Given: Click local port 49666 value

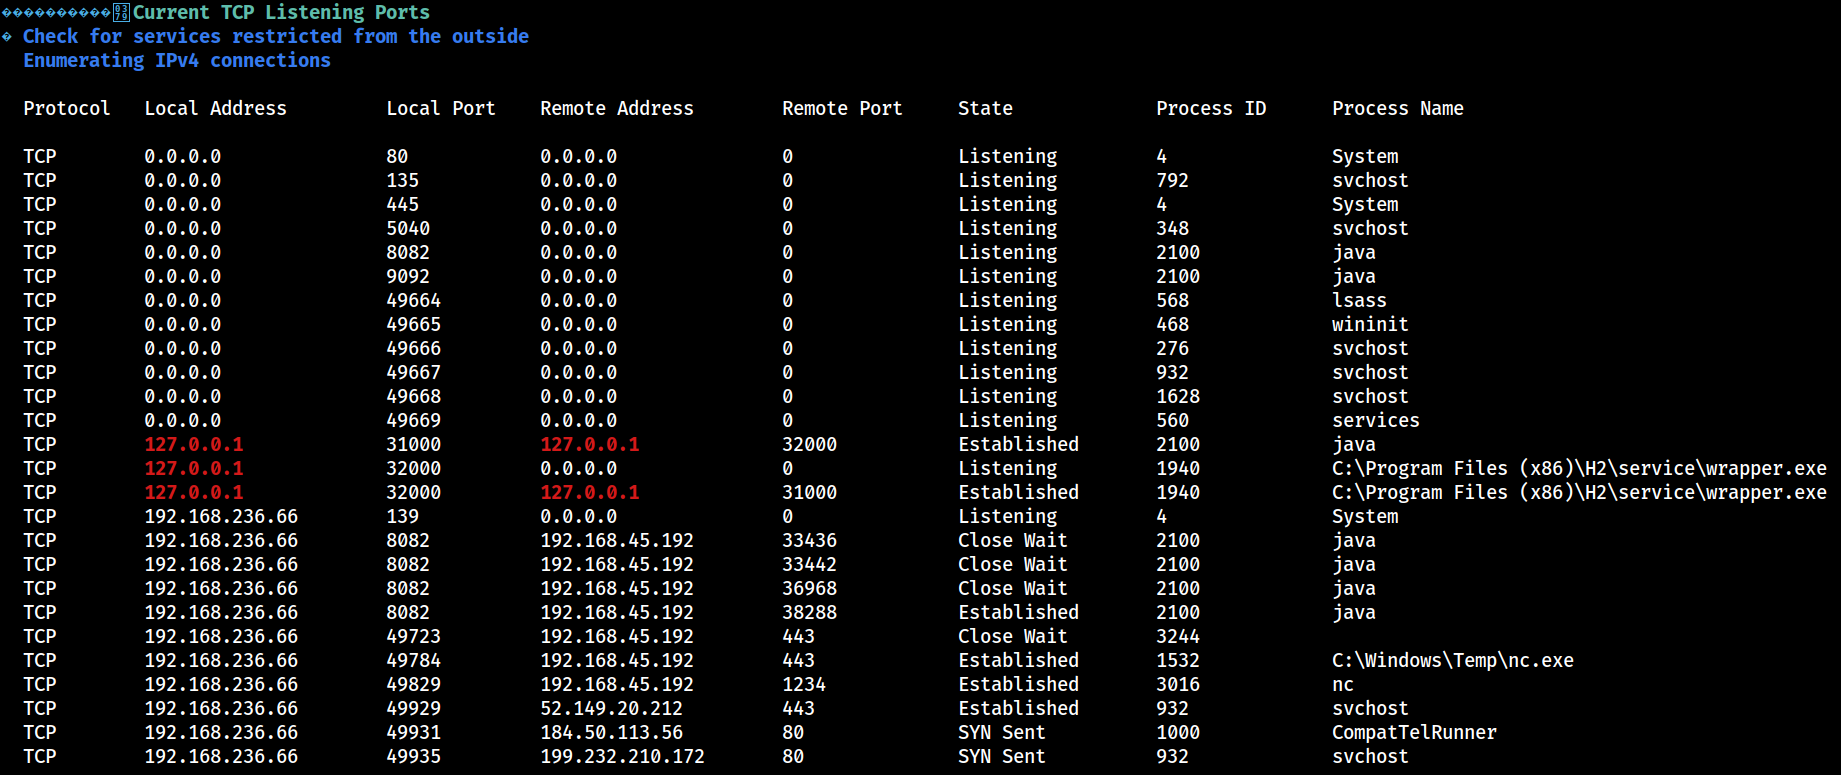Looking at the screenshot, I should (414, 348).
